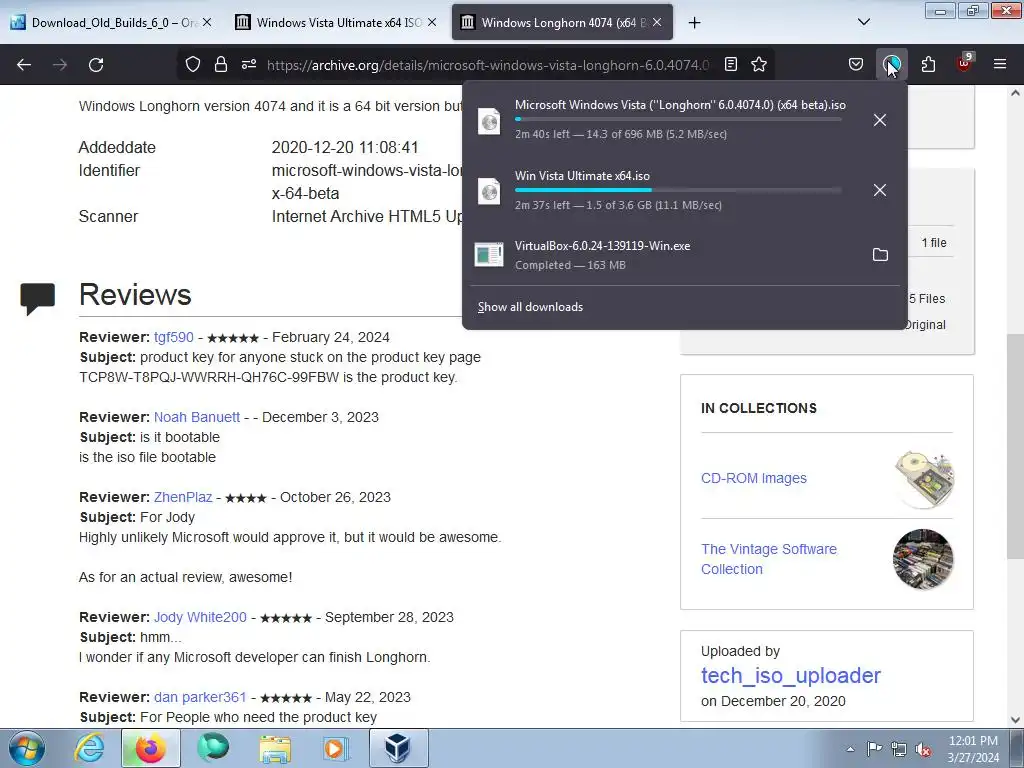The width and height of the screenshot is (1024, 768).
Task: Cancel the Longhorn 6.0.4074.0 ISO download
Action: pyautogui.click(x=880, y=120)
